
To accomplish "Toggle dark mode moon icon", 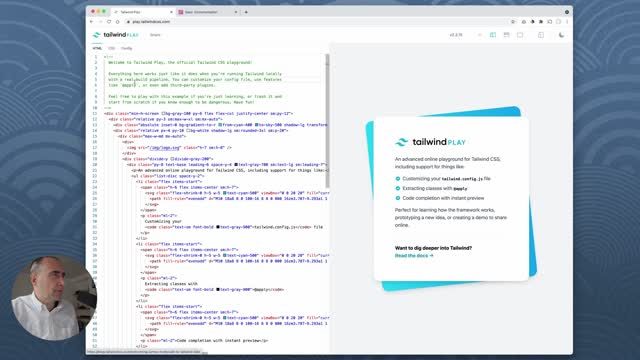I will [x=562, y=35].
